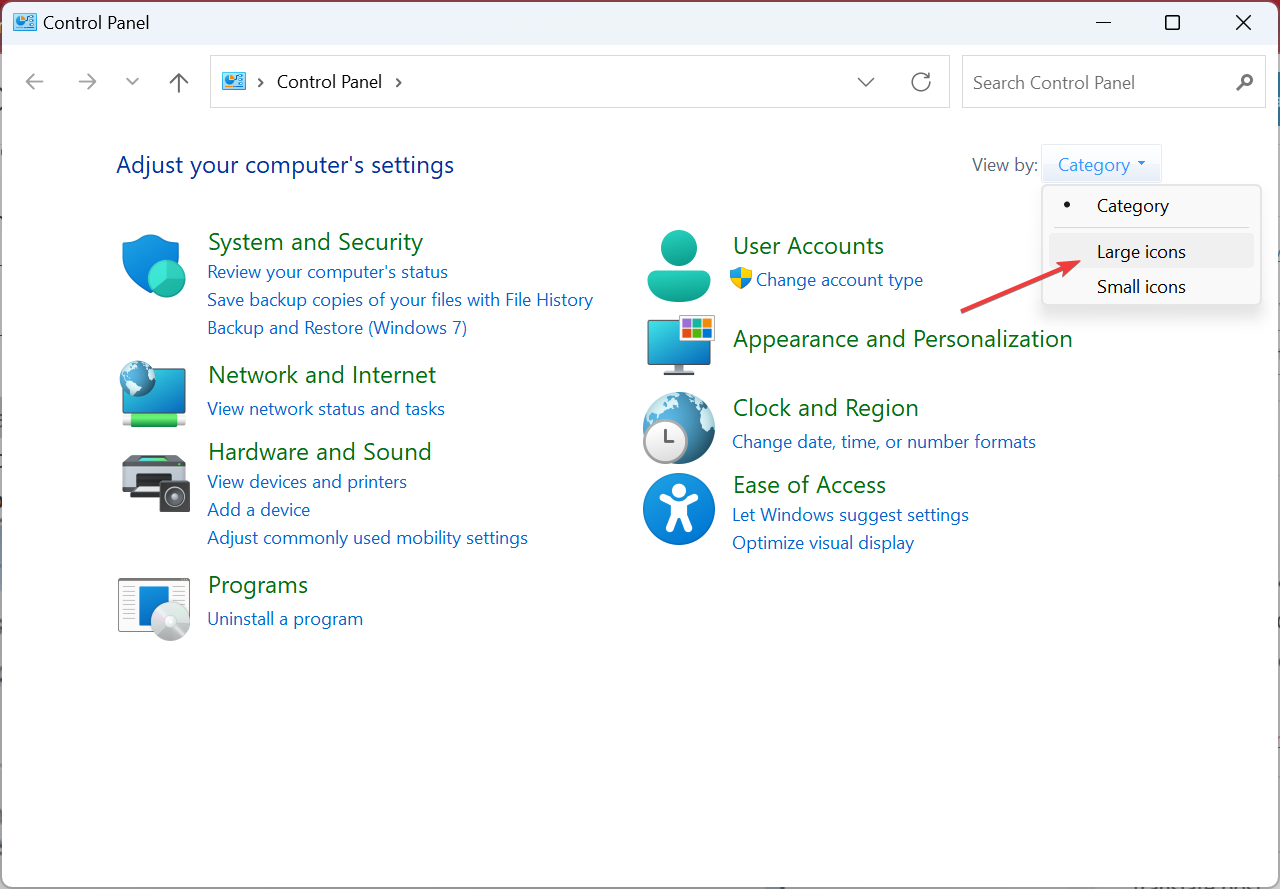Click Let Windows suggest settings

click(850, 515)
